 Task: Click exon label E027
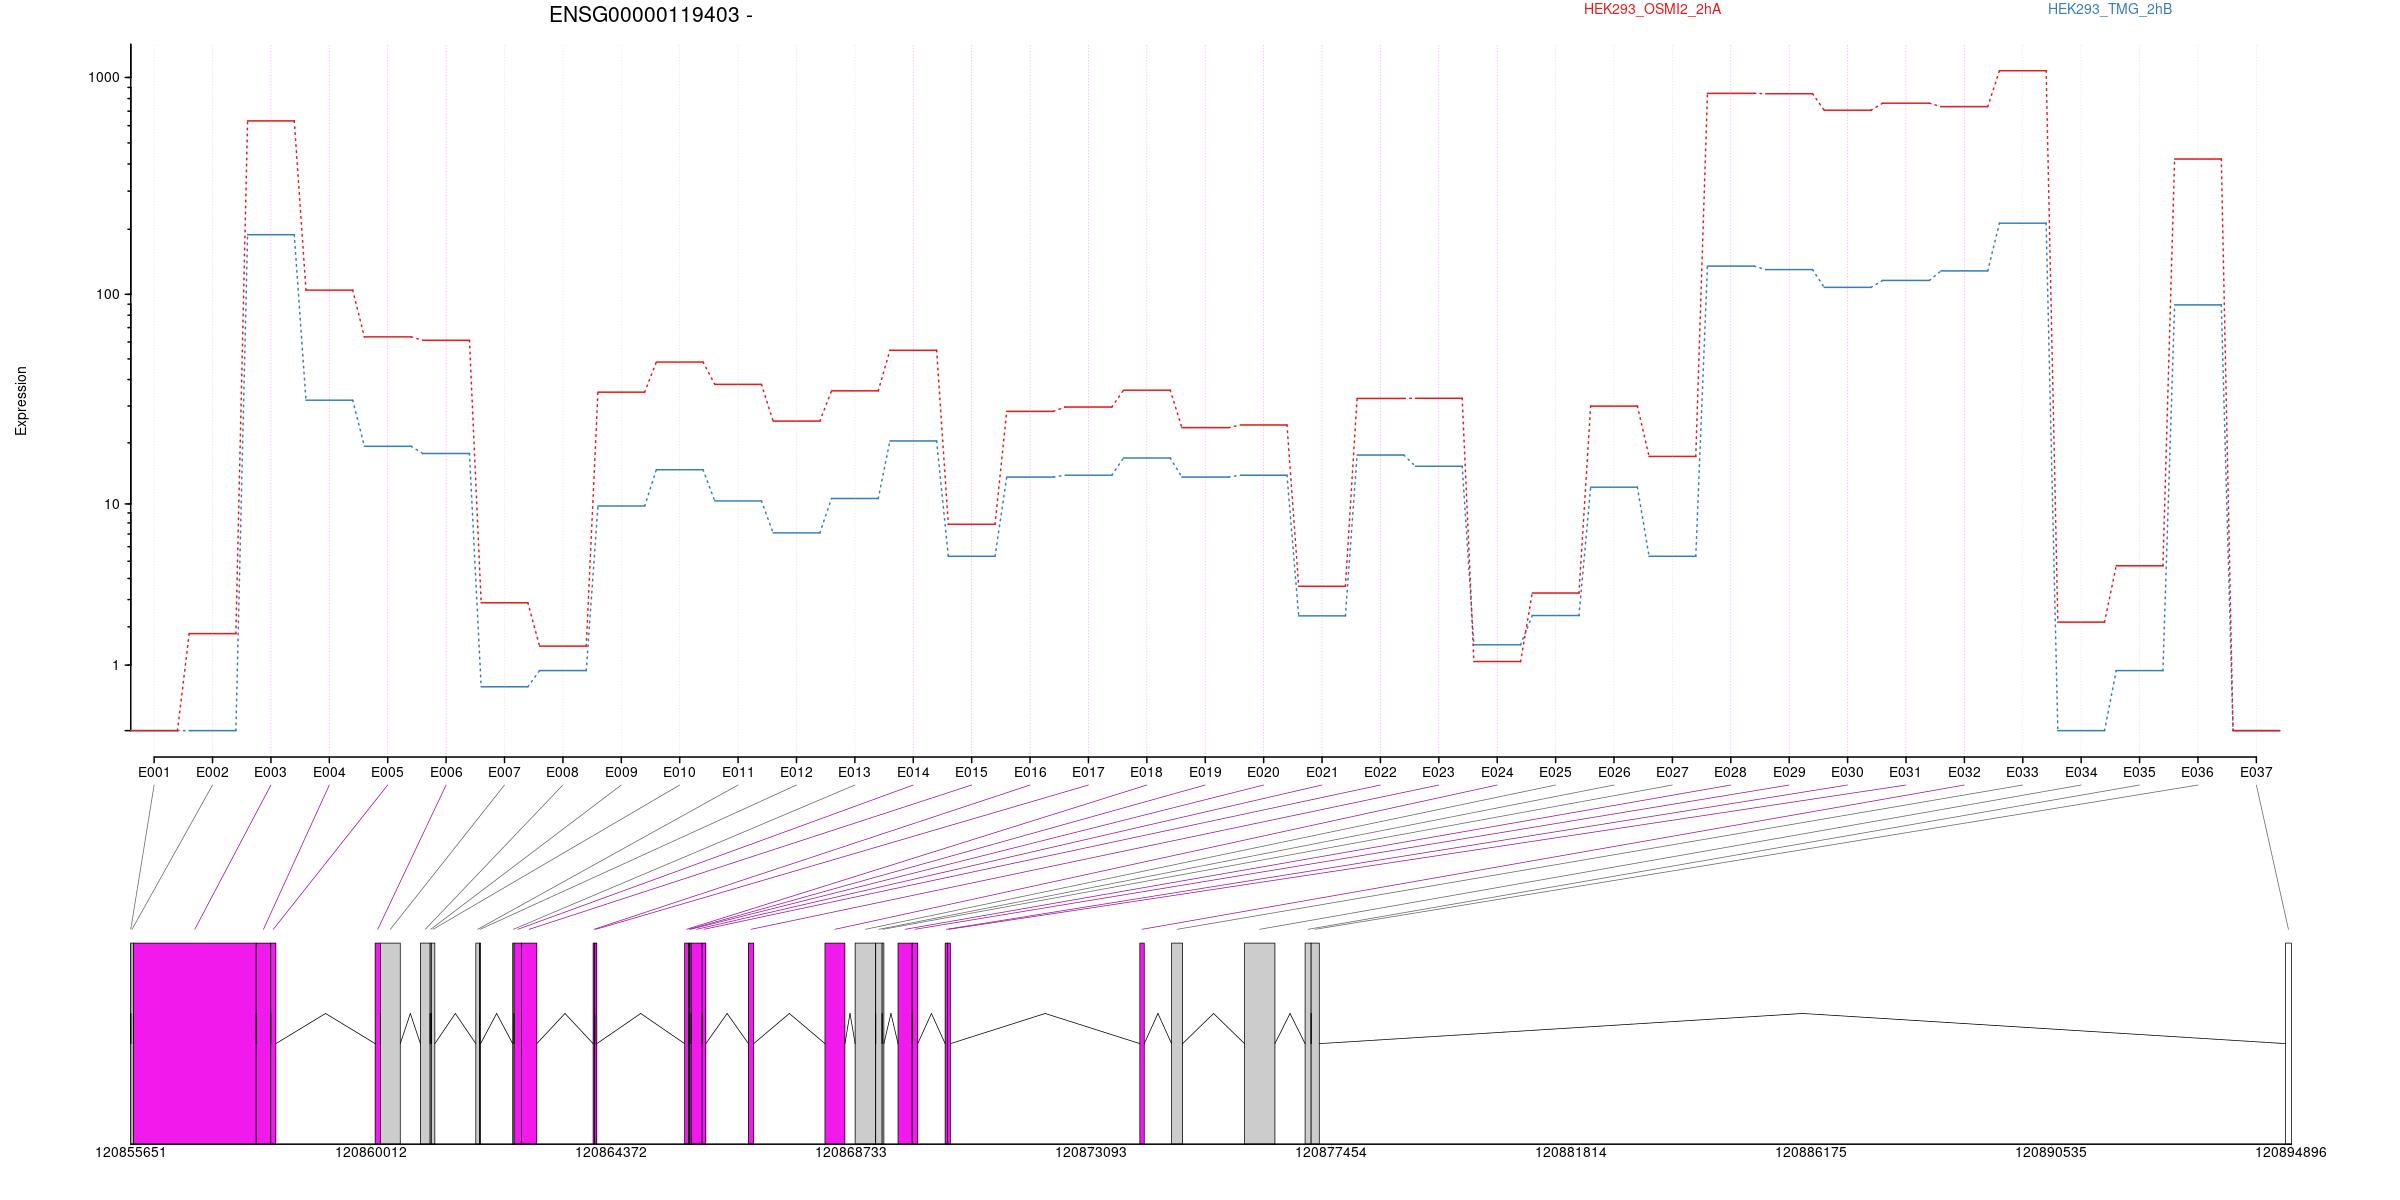pyautogui.click(x=1672, y=772)
